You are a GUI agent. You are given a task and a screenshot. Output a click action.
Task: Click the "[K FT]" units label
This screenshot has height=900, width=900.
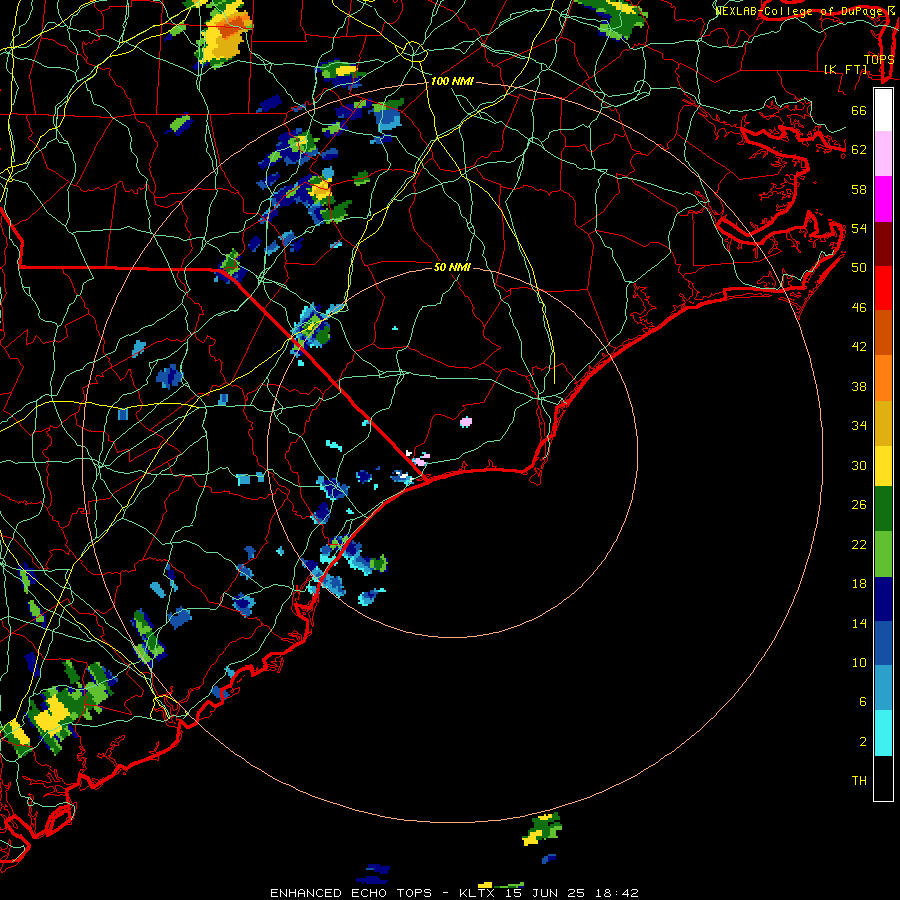pyautogui.click(x=845, y=69)
